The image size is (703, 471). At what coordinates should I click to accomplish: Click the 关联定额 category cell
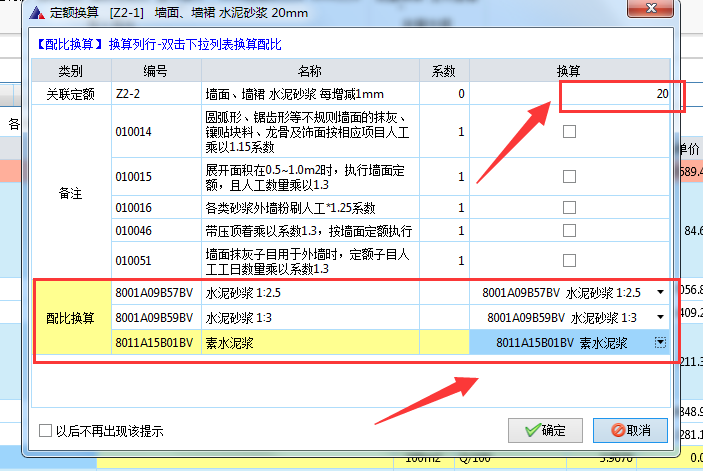pyautogui.click(x=71, y=94)
